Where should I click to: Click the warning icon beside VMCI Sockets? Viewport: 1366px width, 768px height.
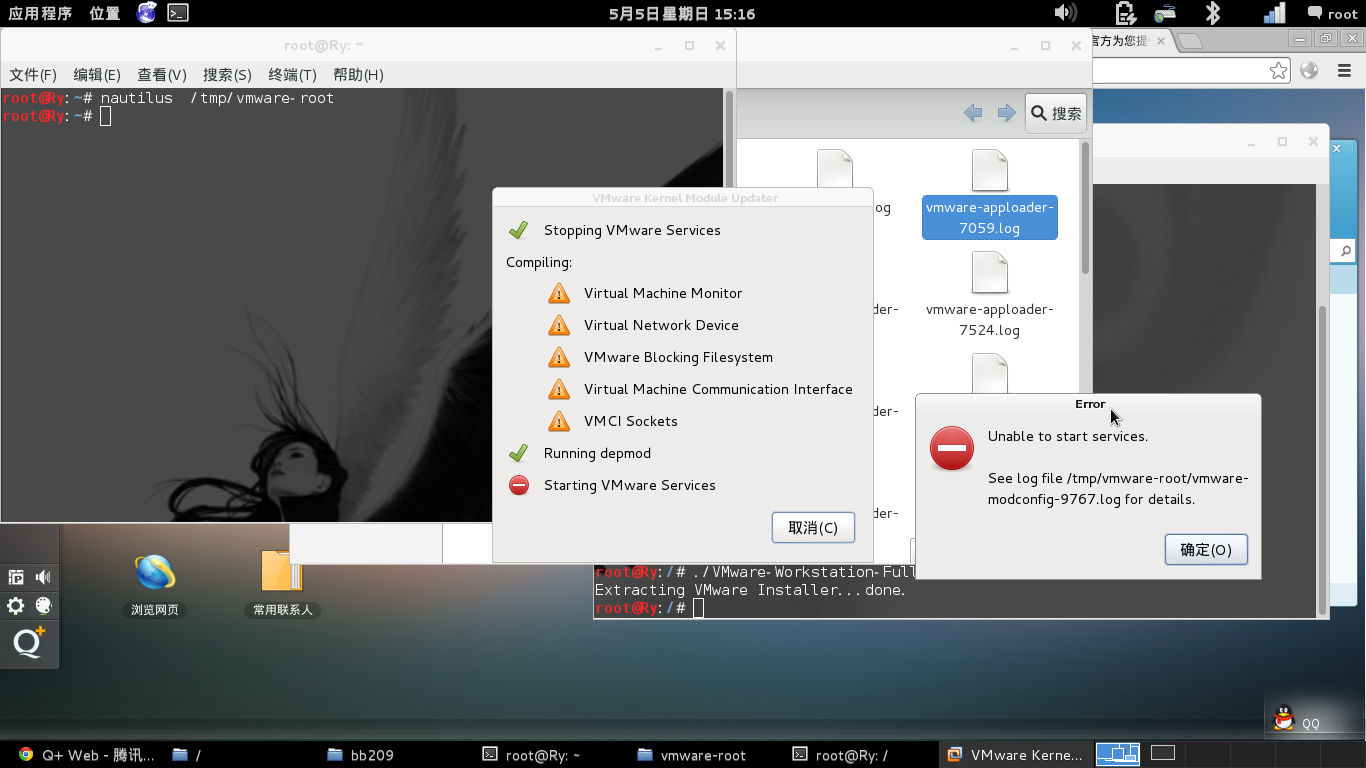[558, 421]
